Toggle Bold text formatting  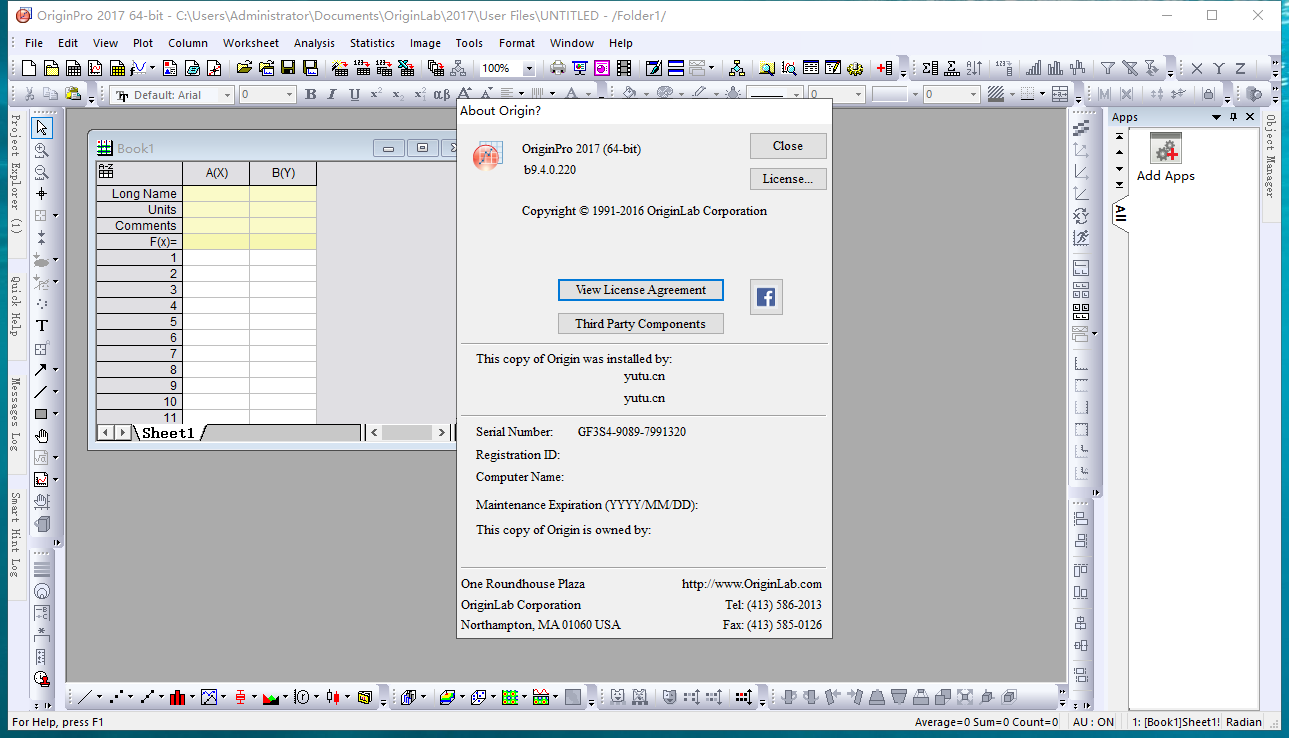(310, 95)
